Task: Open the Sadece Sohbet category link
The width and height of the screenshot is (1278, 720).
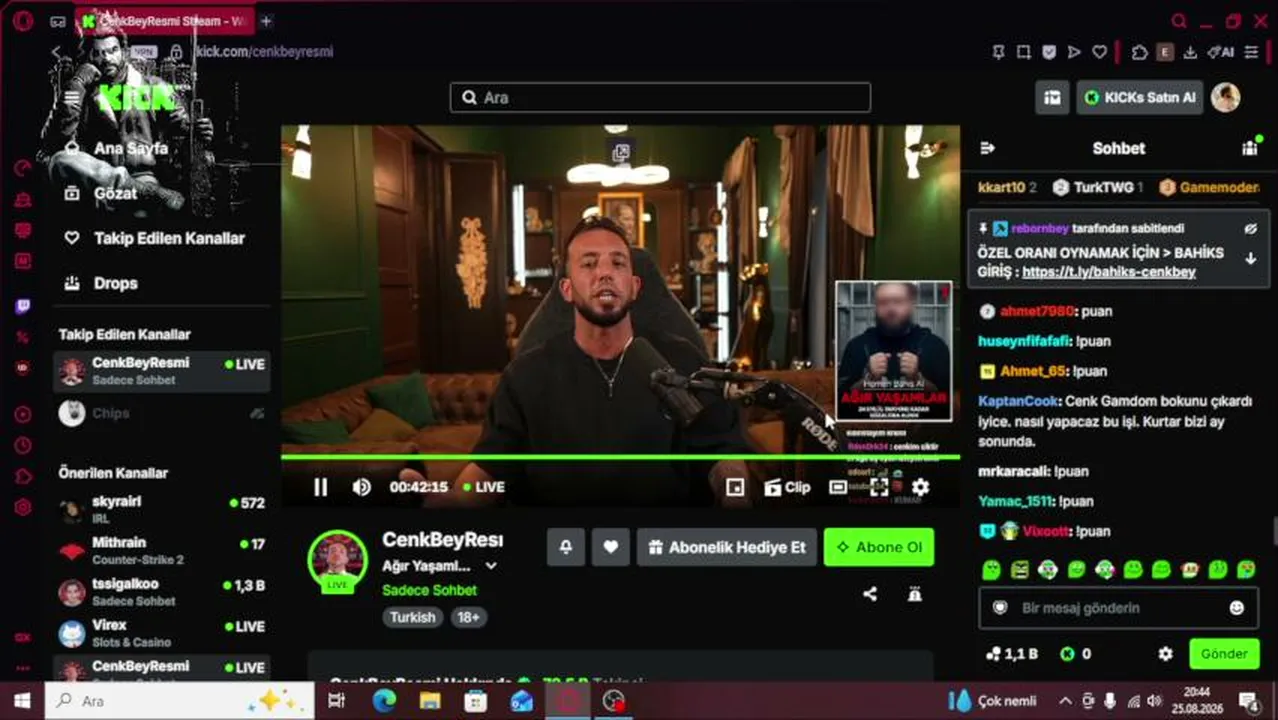Action: click(x=429, y=590)
